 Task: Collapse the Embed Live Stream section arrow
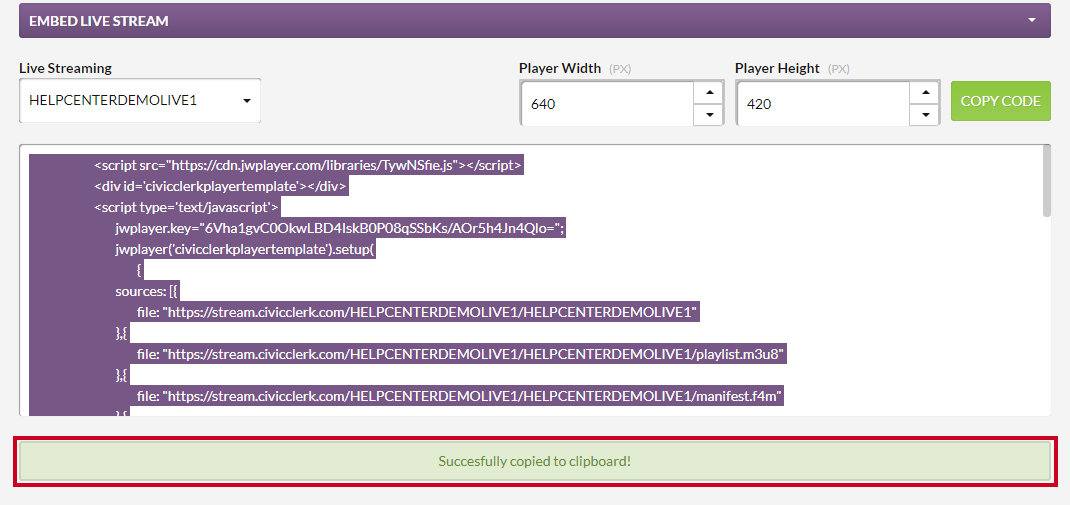1031,20
